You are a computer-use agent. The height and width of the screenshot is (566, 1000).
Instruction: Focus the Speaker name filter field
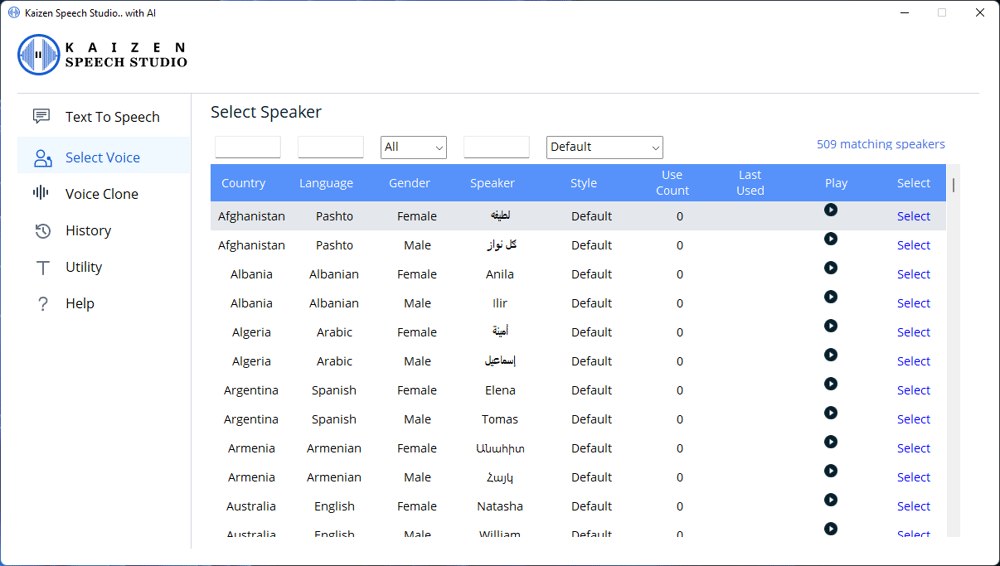[x=496, y=147]
